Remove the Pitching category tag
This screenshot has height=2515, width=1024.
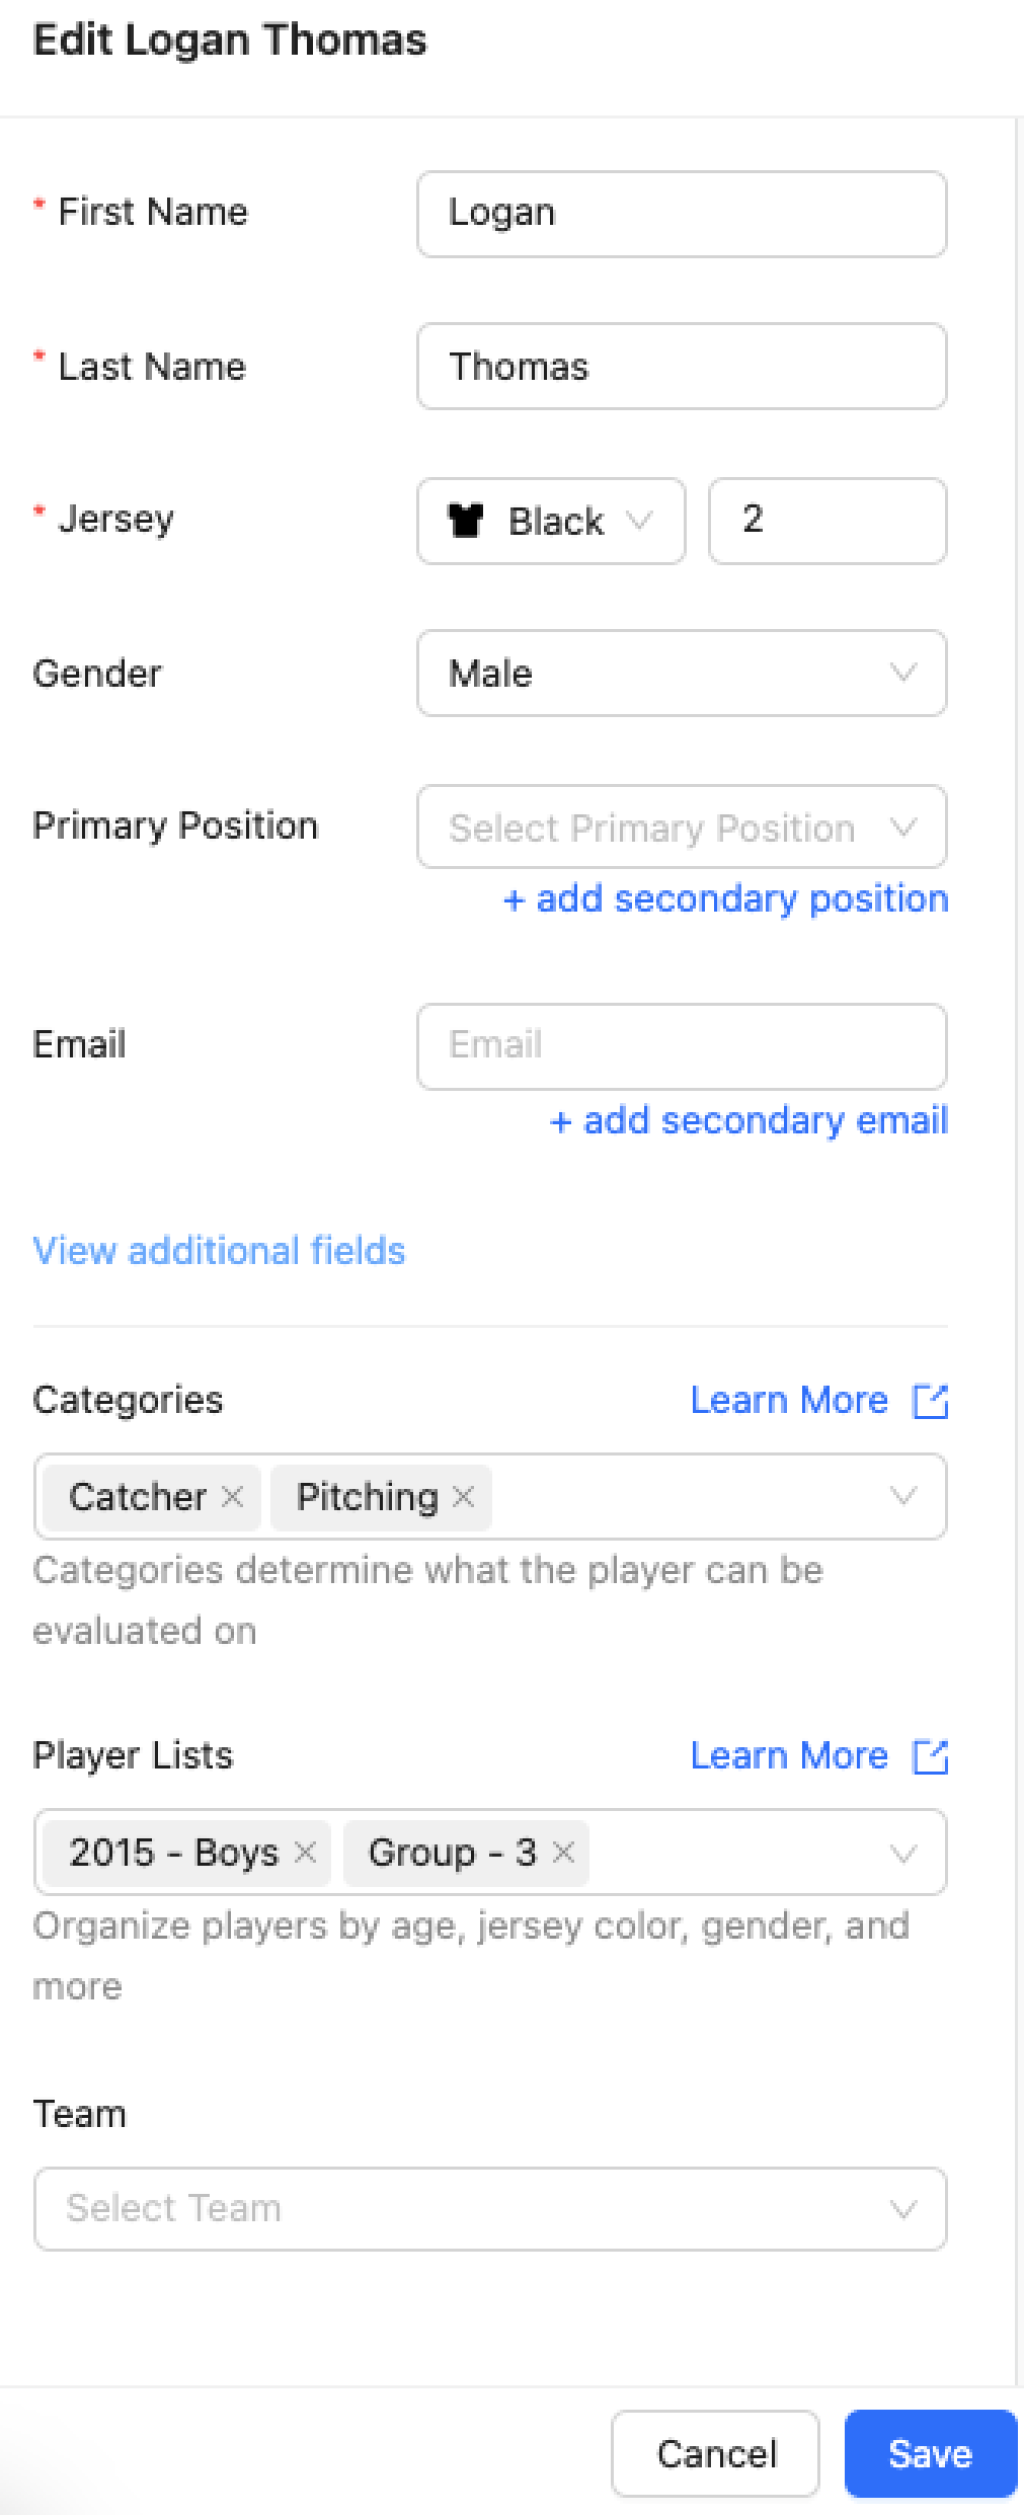click(463, 1497)
